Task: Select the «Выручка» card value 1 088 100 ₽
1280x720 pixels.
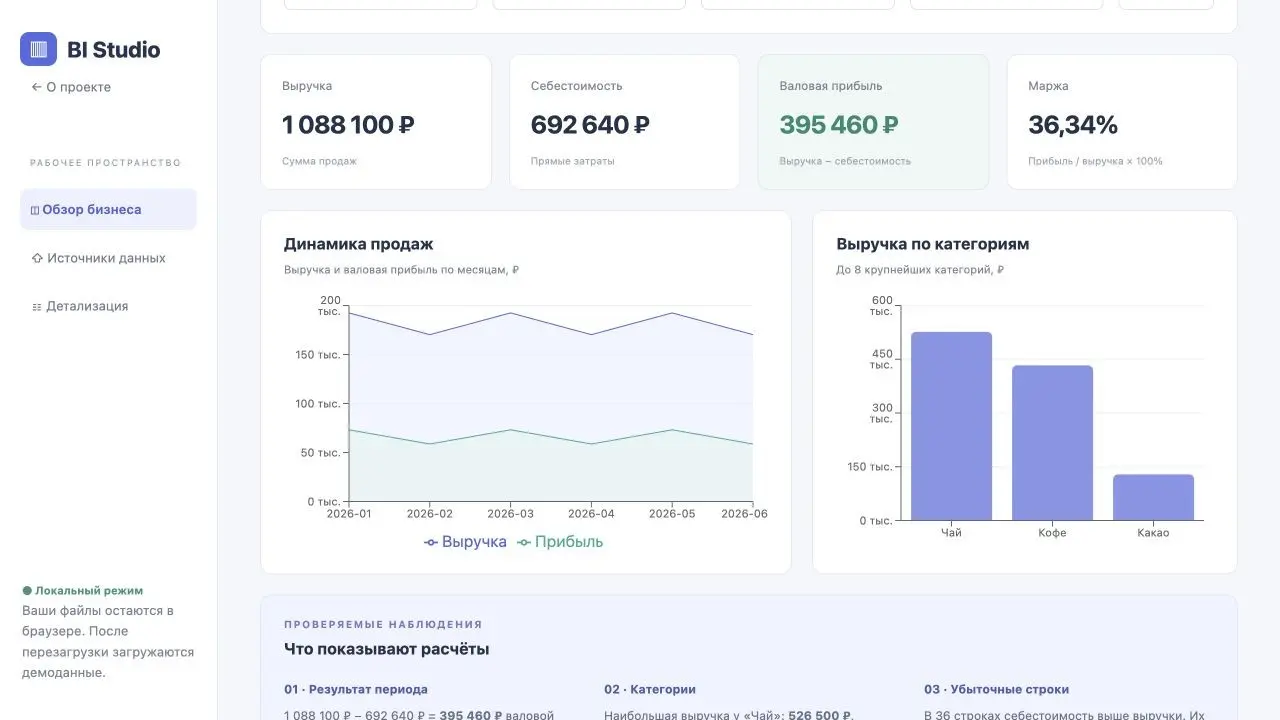Action: [x=348, y=125]
